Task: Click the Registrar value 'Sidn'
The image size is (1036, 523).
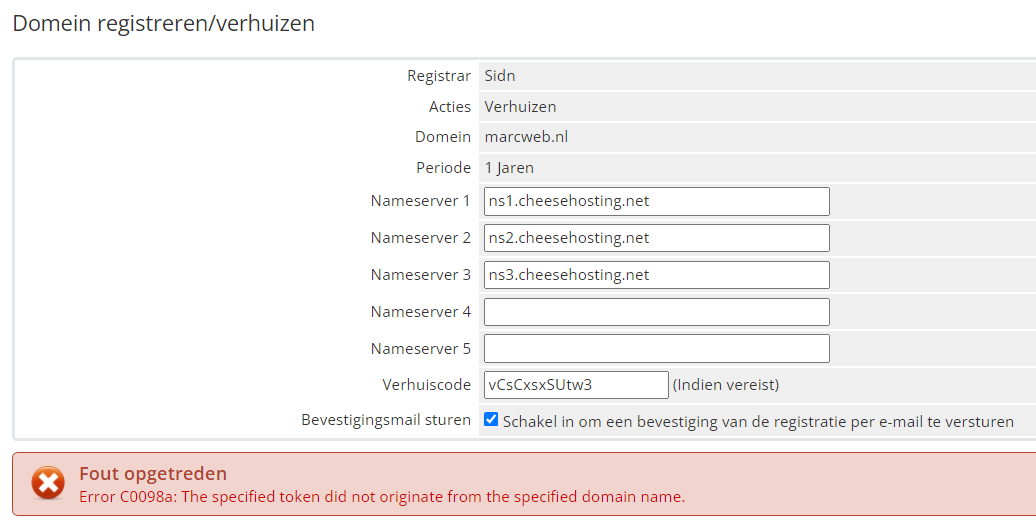Action: coord(500,76)
